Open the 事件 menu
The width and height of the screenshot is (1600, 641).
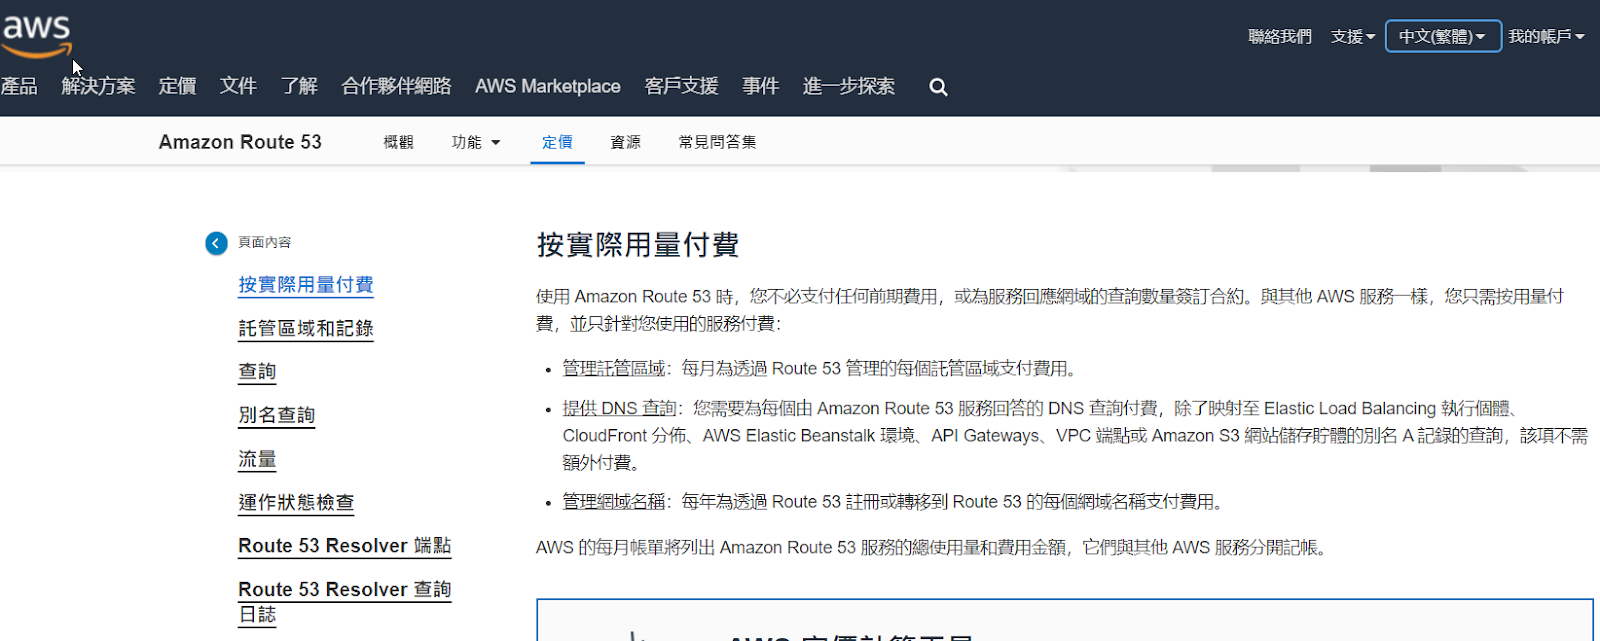point(760,86)
